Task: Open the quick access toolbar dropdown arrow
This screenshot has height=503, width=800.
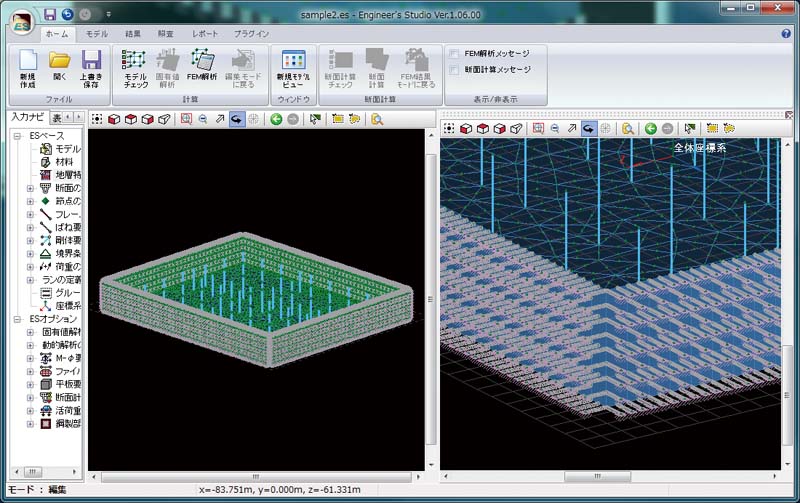Action: click(108, 15)
